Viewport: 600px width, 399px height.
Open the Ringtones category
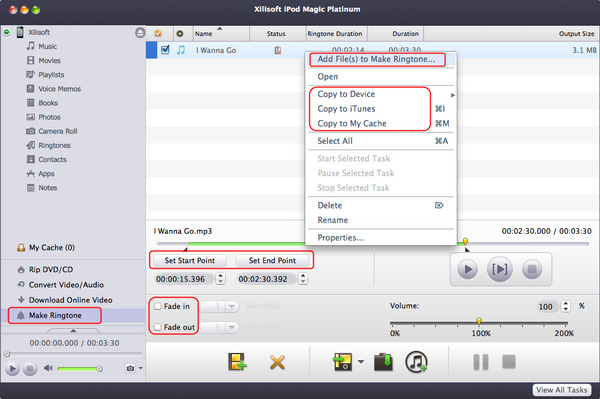(49, 145)
